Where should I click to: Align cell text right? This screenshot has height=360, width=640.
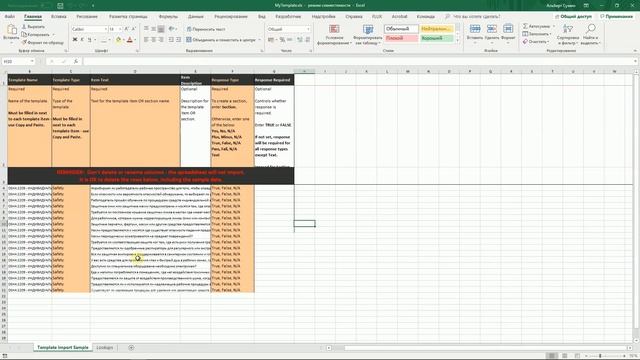[x=161, y=40]
